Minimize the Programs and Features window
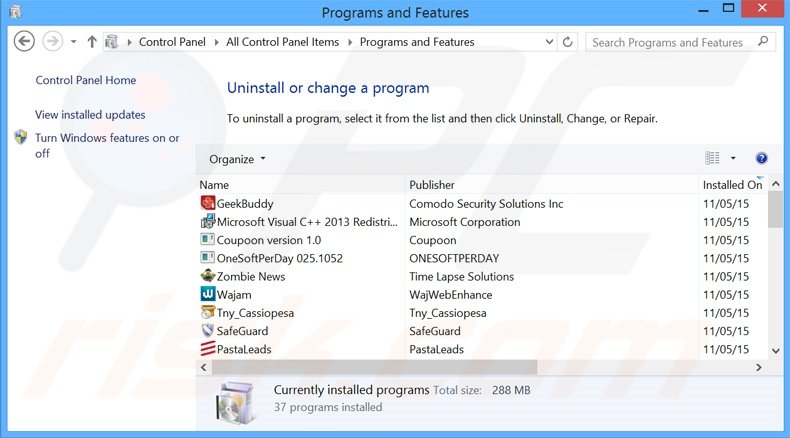This screenshot has width=790, height=438. click(703, 10)
